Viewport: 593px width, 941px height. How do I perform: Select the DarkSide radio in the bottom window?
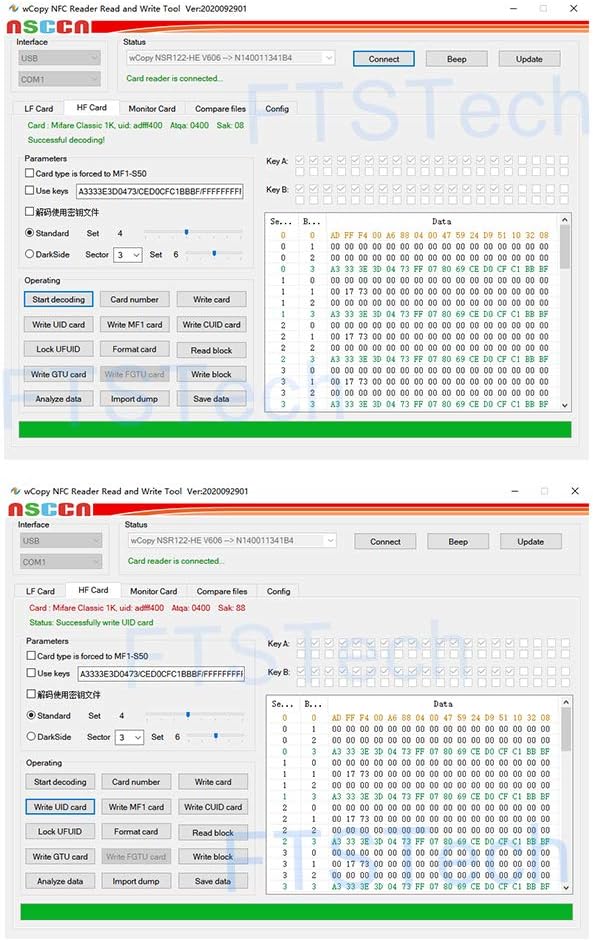[31, 736]
